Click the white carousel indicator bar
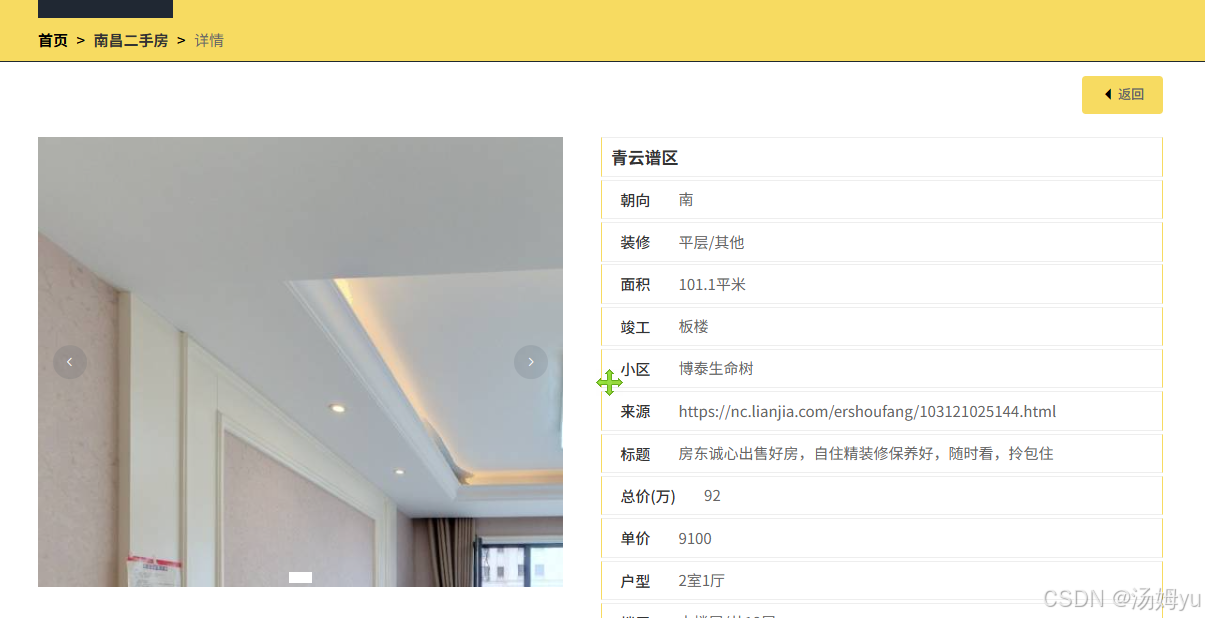Viewport: 1205px width, 618px height. (300, 577)
